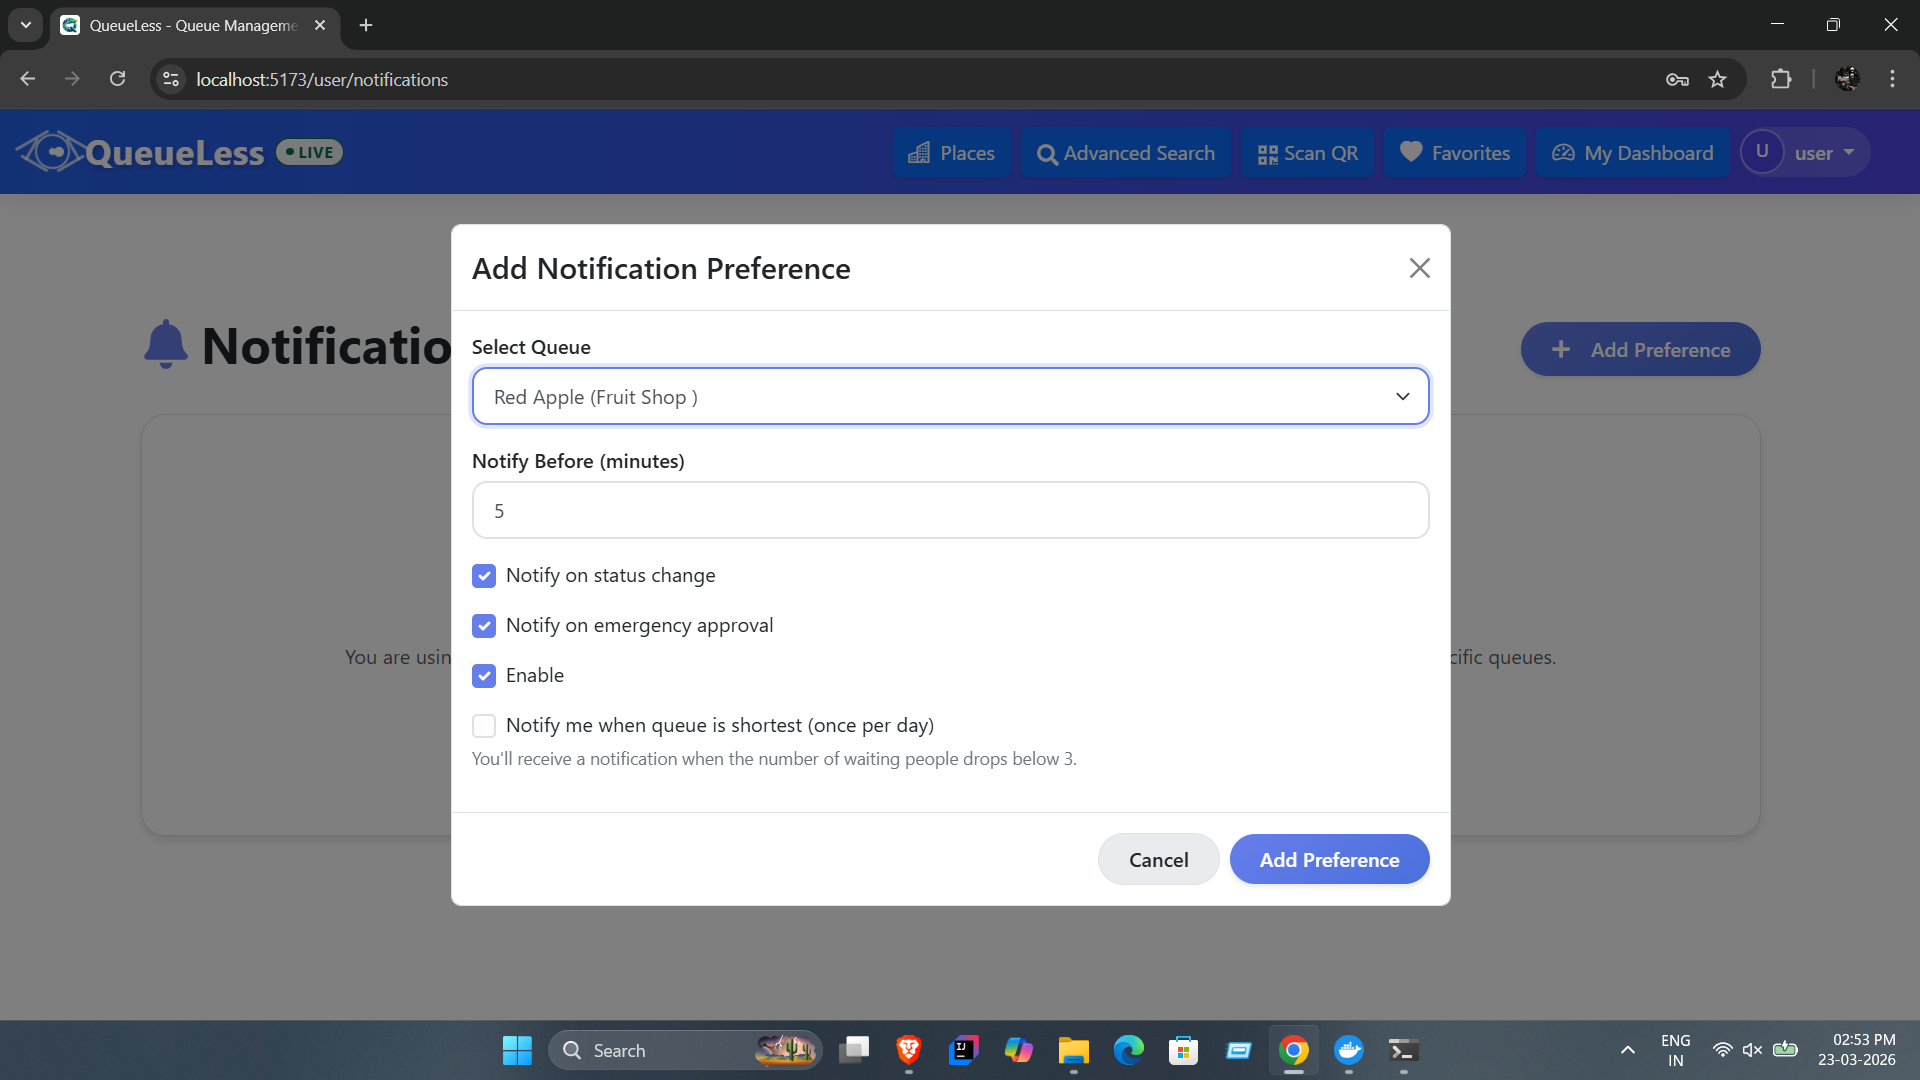
Task: Click the notification bell icon beside heading
Action: 166,345
